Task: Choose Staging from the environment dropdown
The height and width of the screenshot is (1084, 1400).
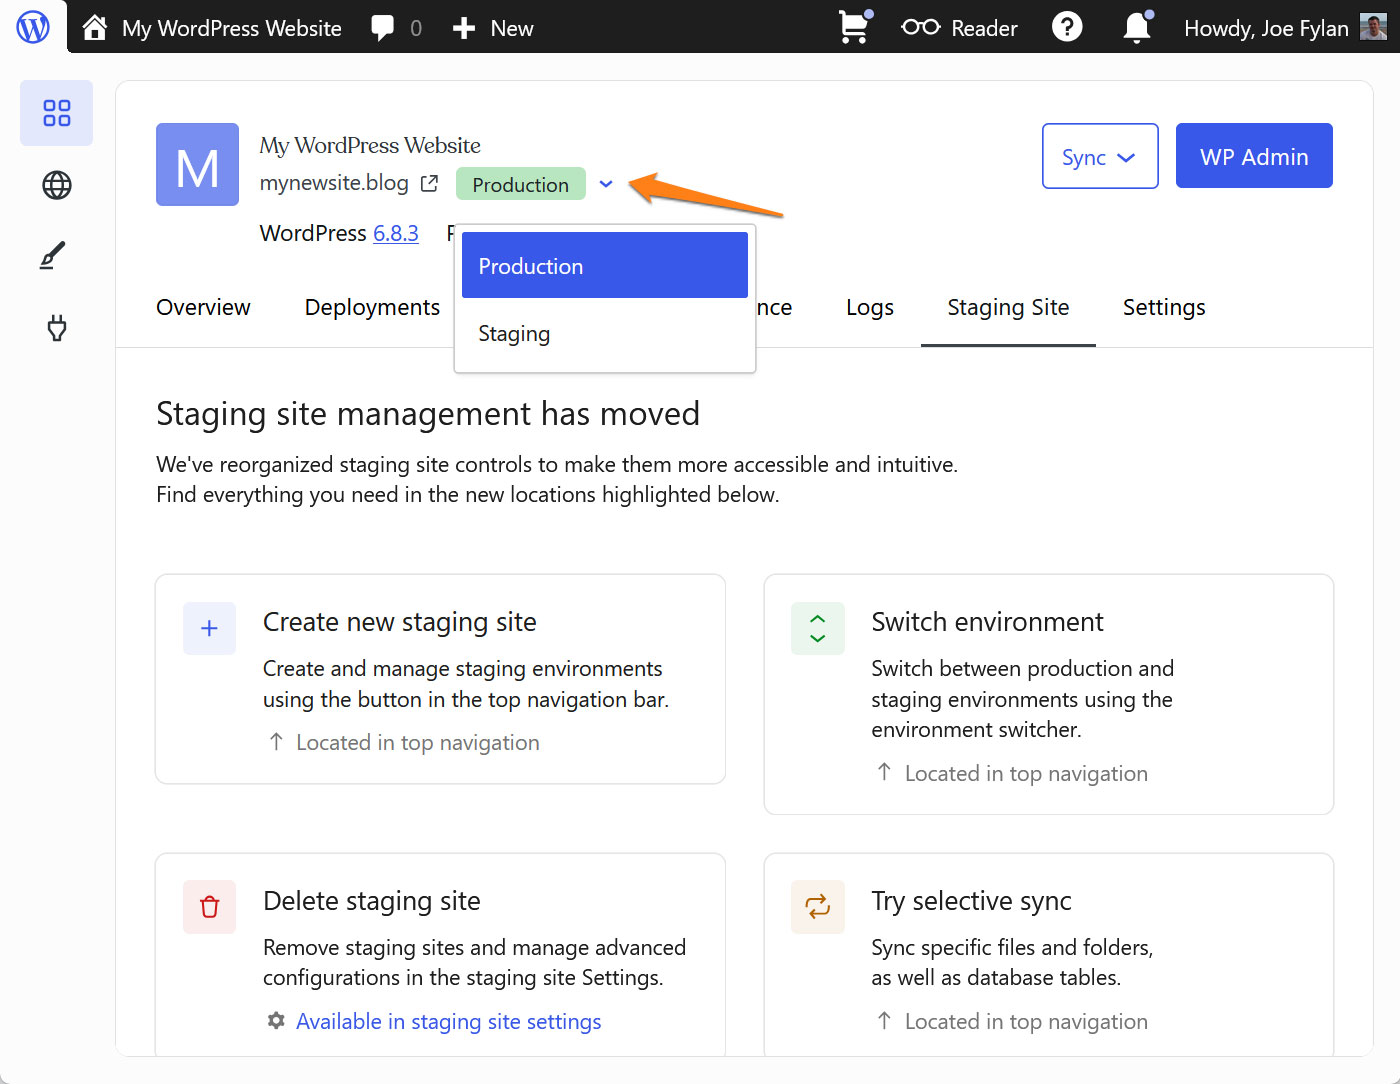Action: (x=514, y=334)
